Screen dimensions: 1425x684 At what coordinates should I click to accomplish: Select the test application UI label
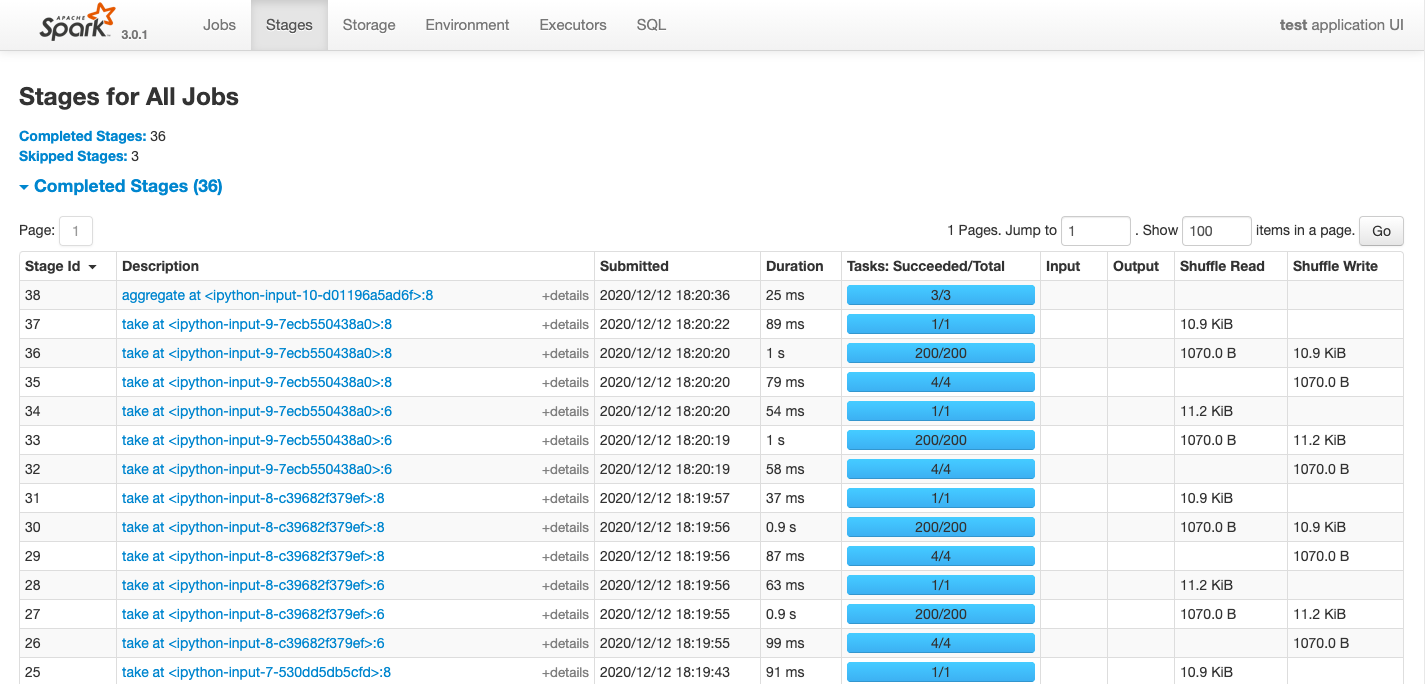pos(1342,25)
